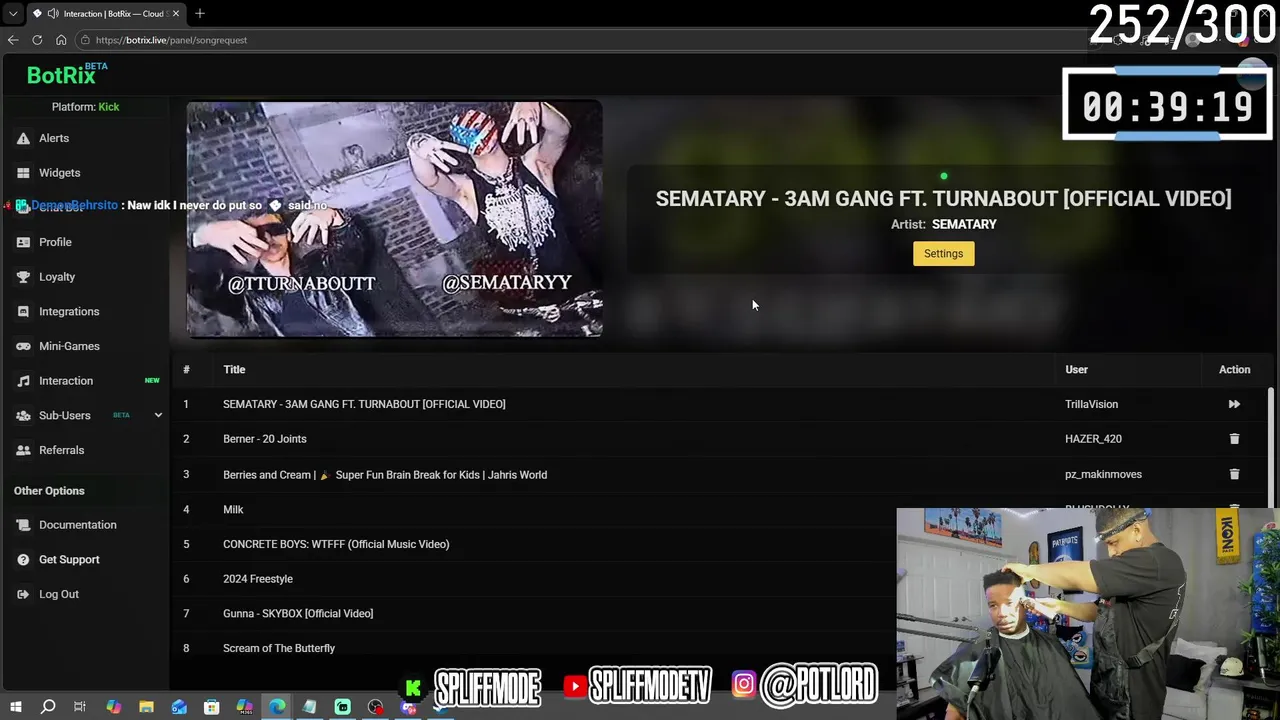Click the Log Out arrow icon
Viewport: 1280px width, 720px height.
[x=23, y=594]
